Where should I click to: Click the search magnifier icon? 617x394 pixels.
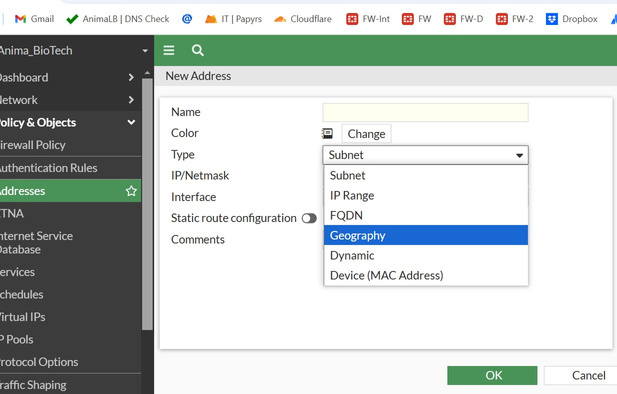pyautogui.click(x=198, y=50)
